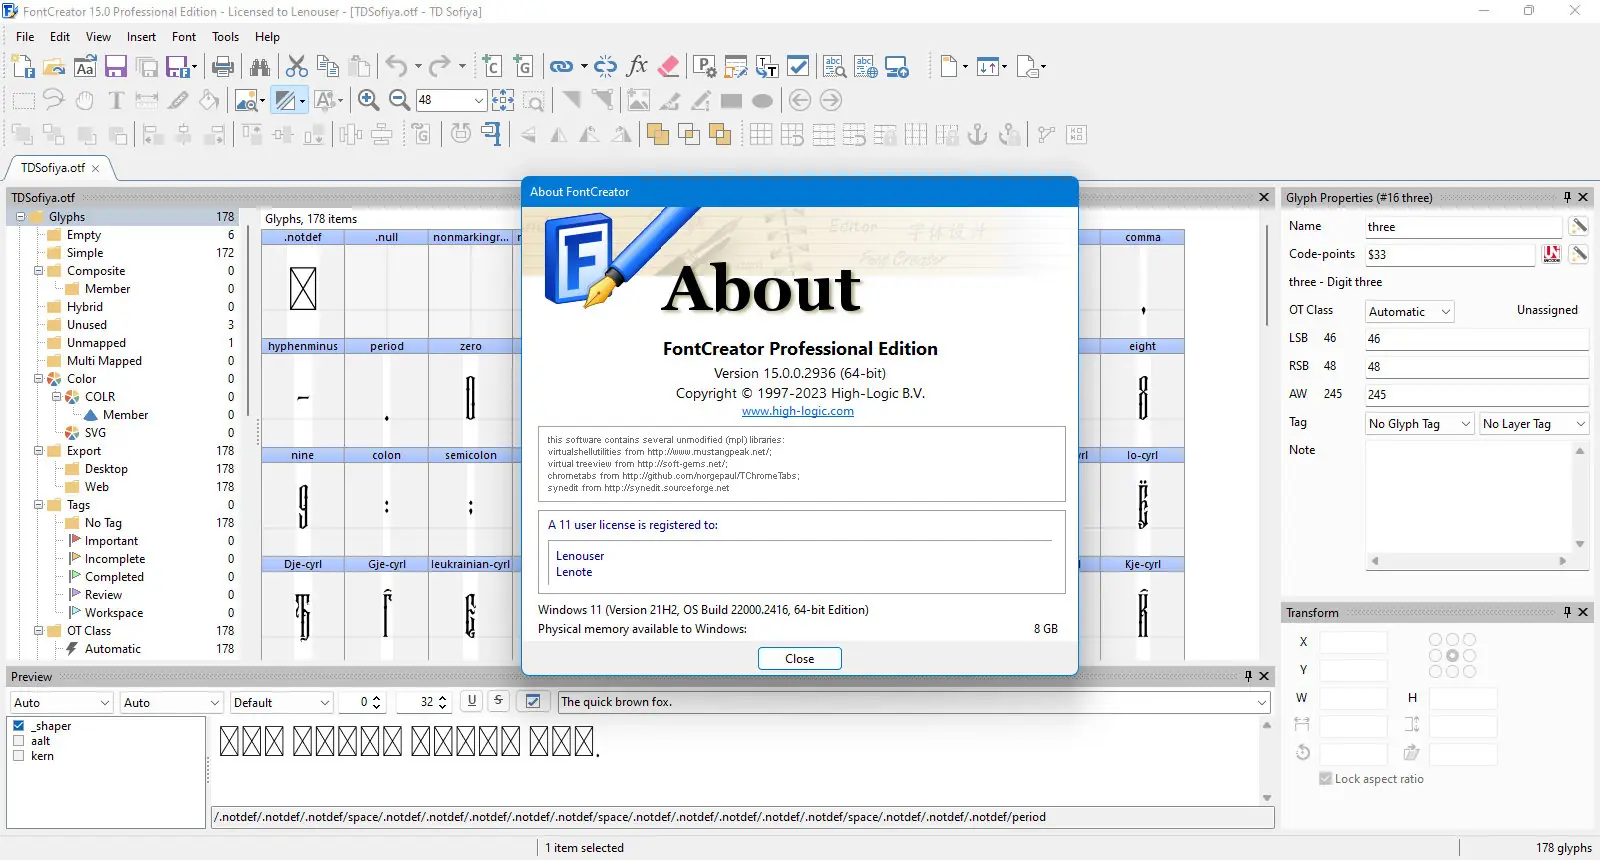Open the OT Class Automatic dropdown

point(1445,312)
